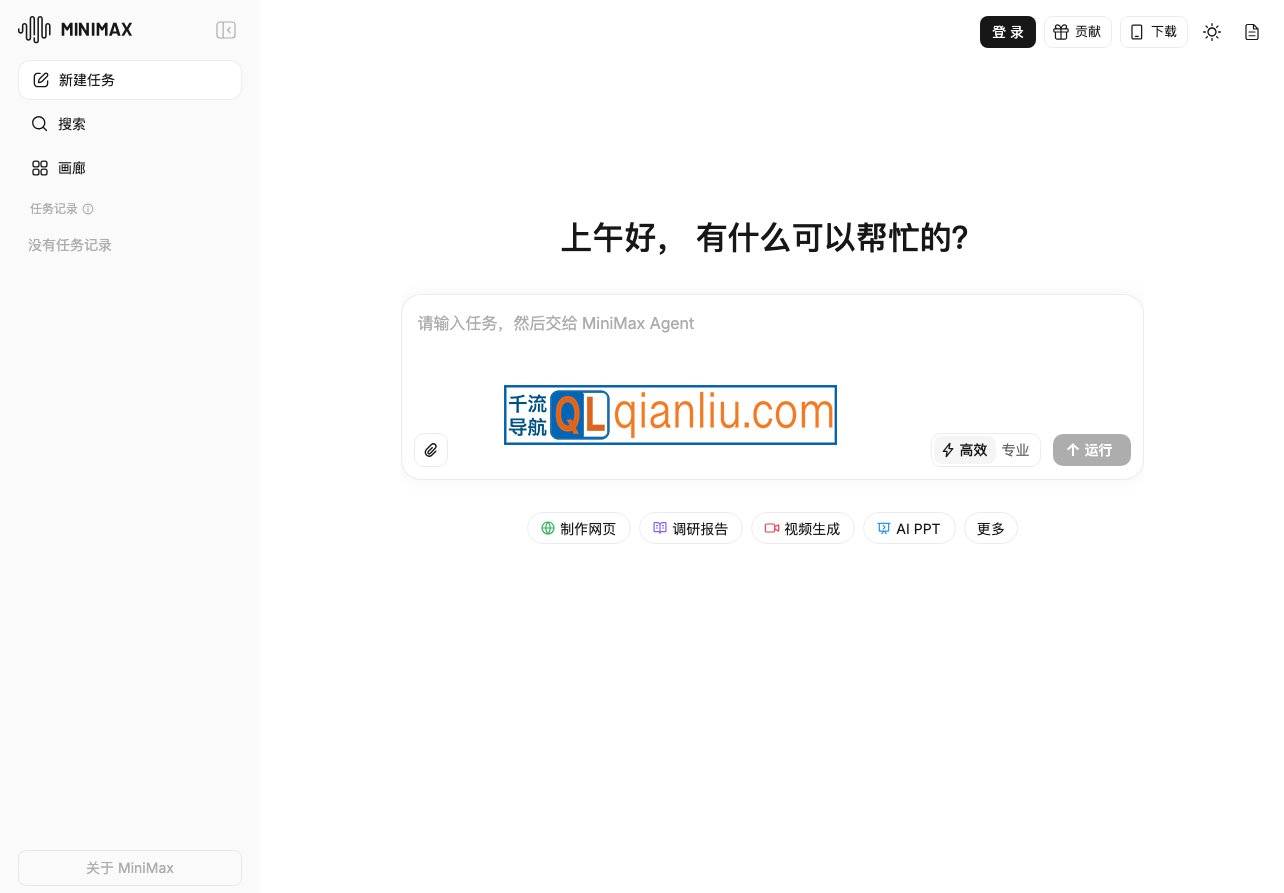The height and width of the screenshot is (893, 1284).
Task: Collapse the left sidebar
Action: coord(226,30)
